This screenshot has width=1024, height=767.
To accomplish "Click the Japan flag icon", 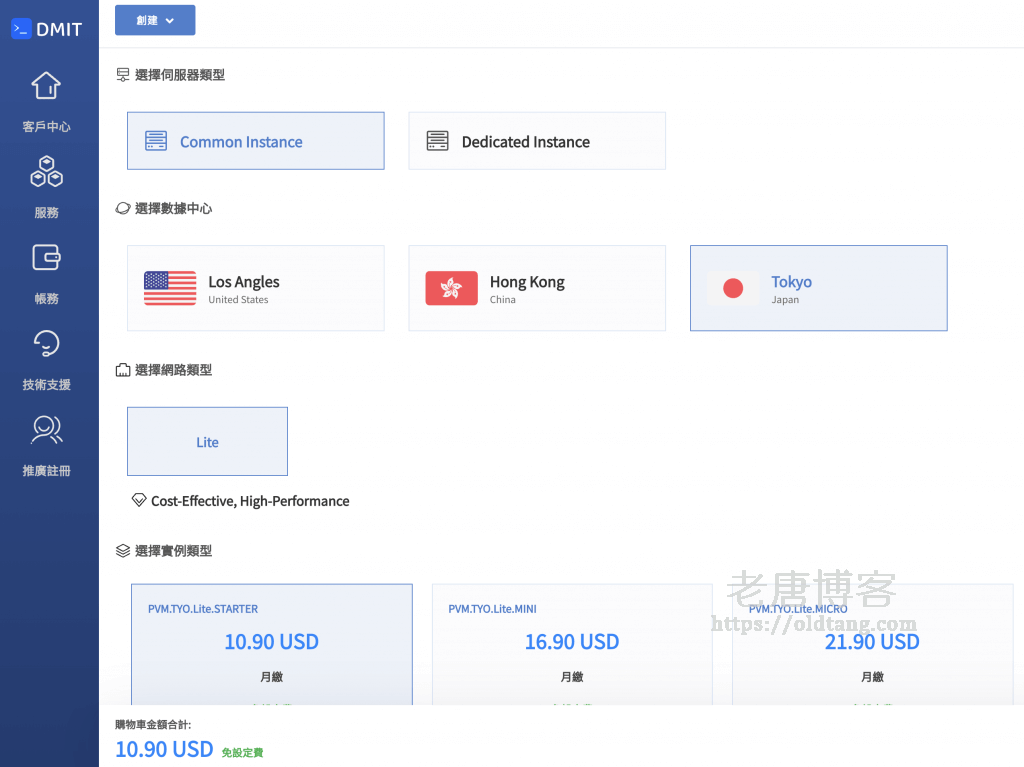I will point(733,288).
